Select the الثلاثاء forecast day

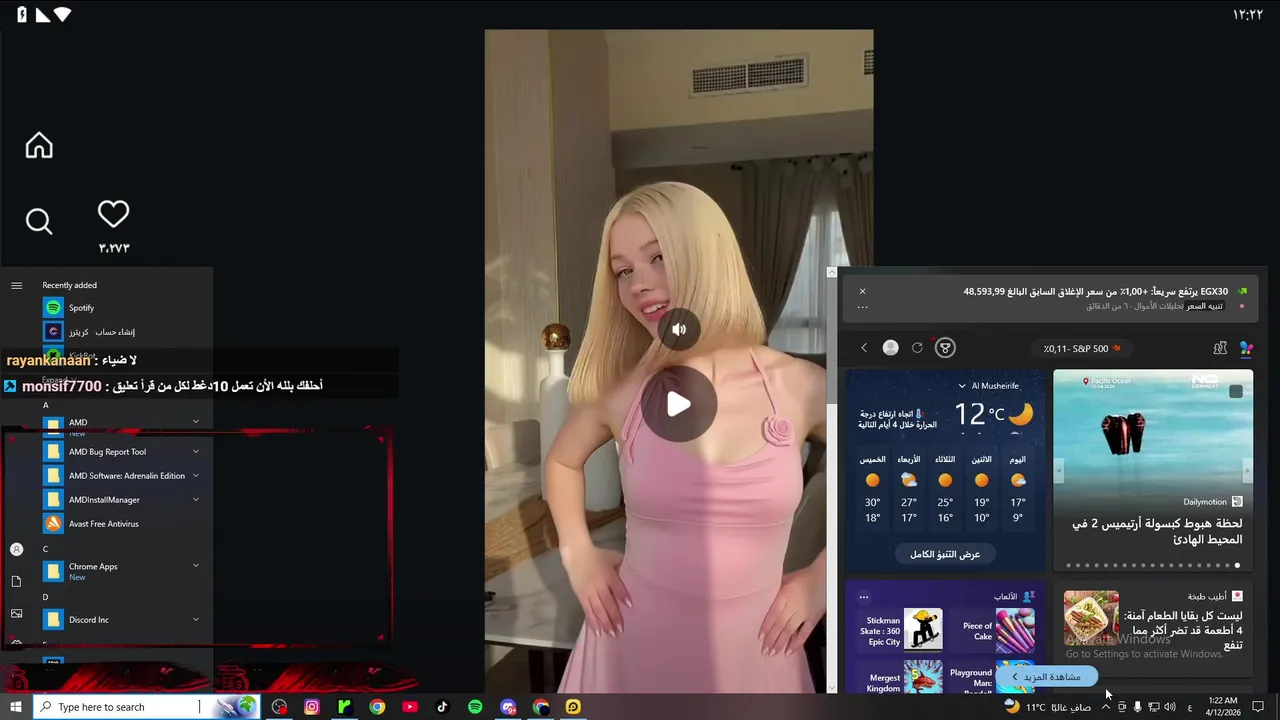tap(945, 490)
